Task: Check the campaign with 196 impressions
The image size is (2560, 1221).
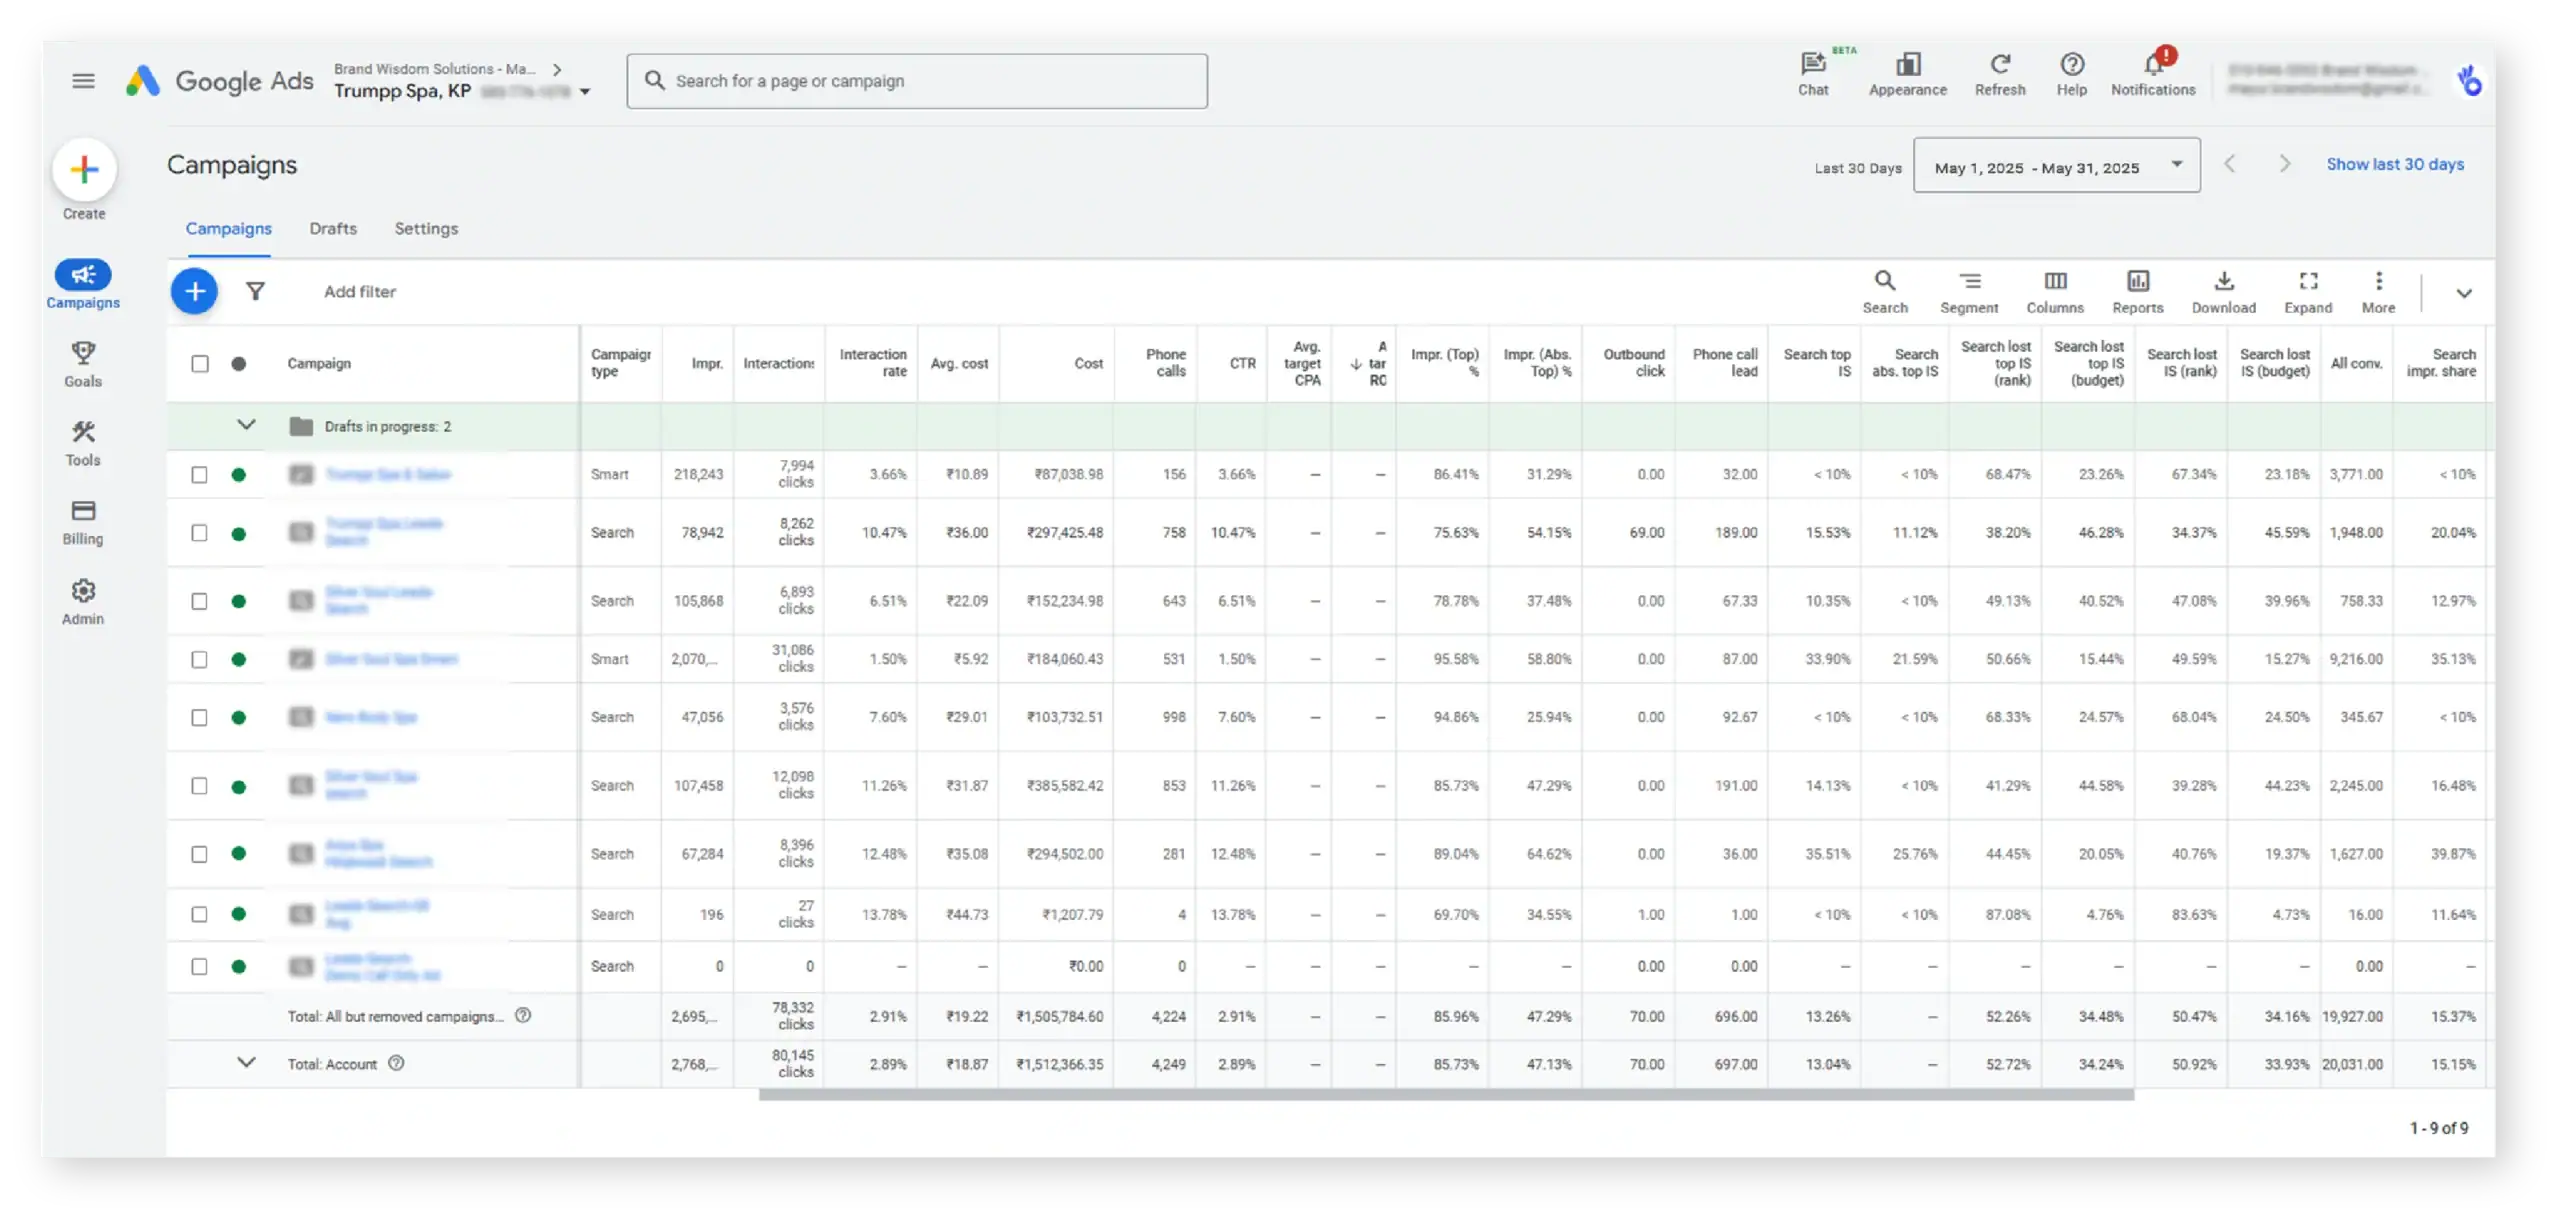Action: 200,914
